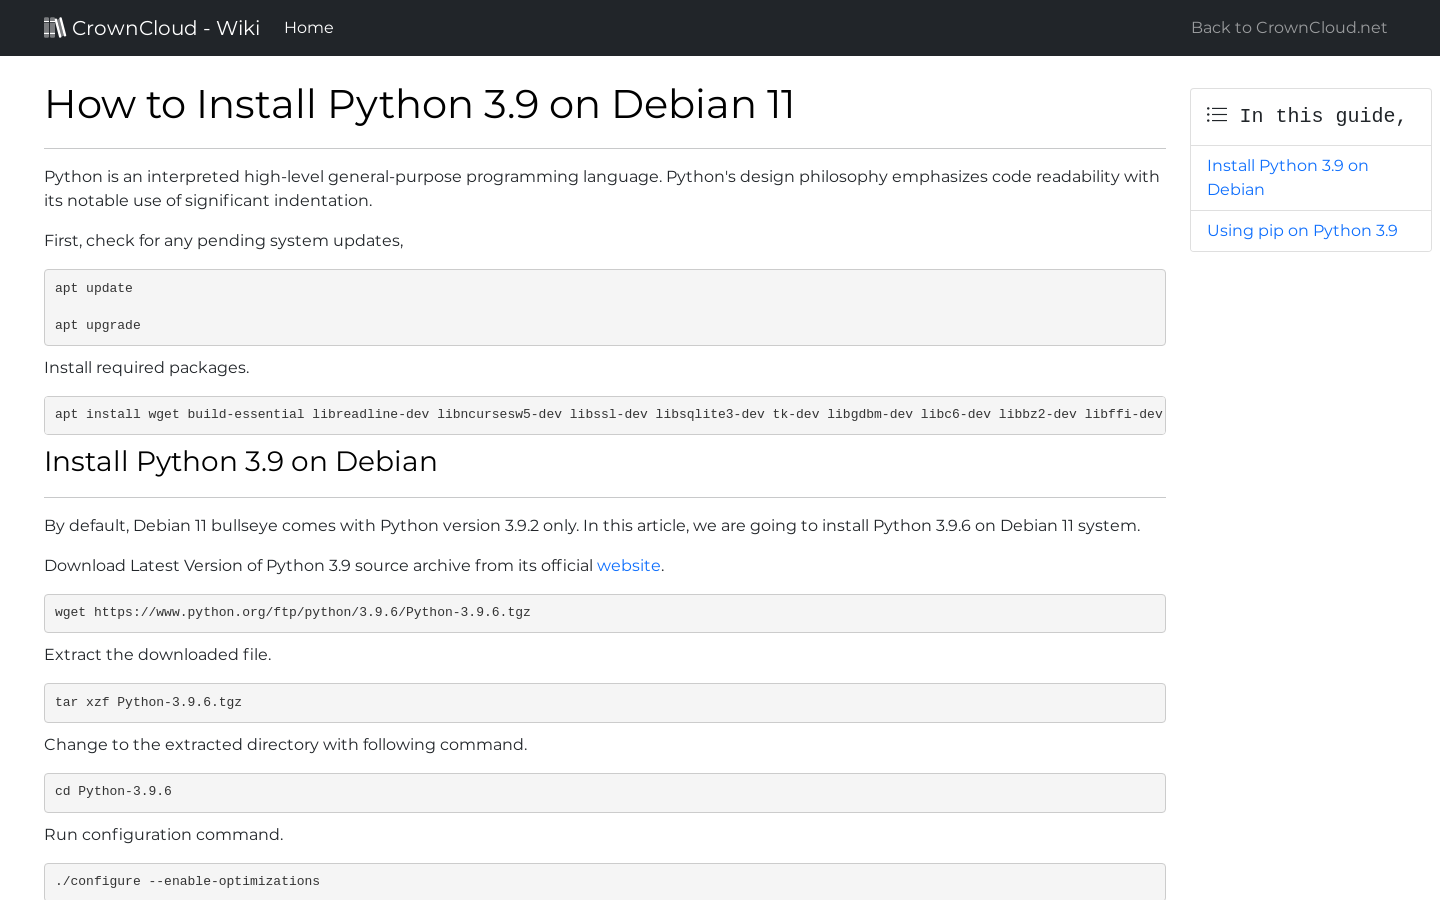Screen dimensions: 1440x900
Task: Follow the Back to CrownCloud.net link
Action: [1289, 28]
